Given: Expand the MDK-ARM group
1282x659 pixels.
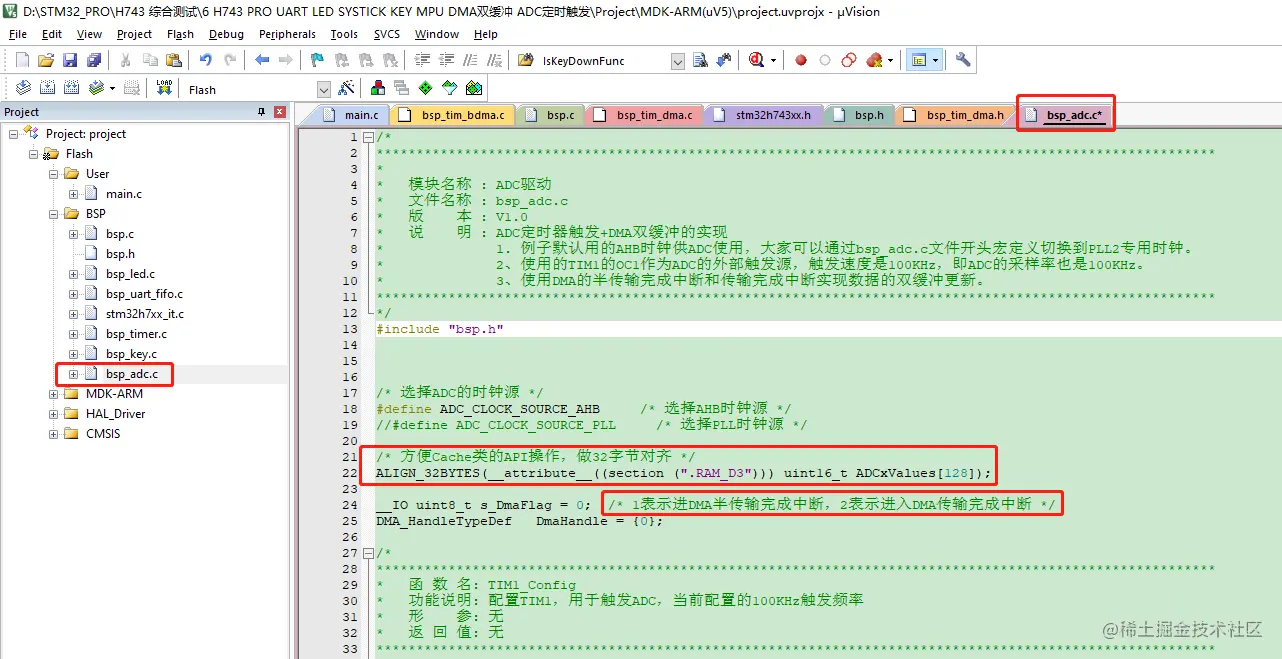Looking at the screenshot, I should point(54,394).
